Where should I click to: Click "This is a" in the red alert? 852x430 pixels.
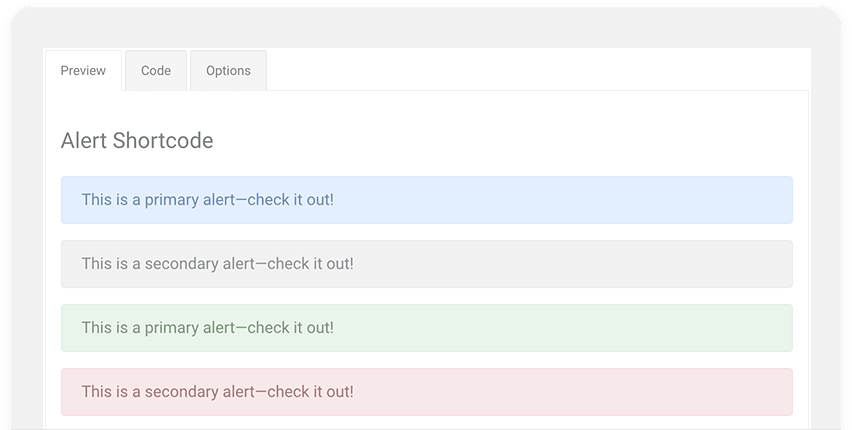(110, 392)
